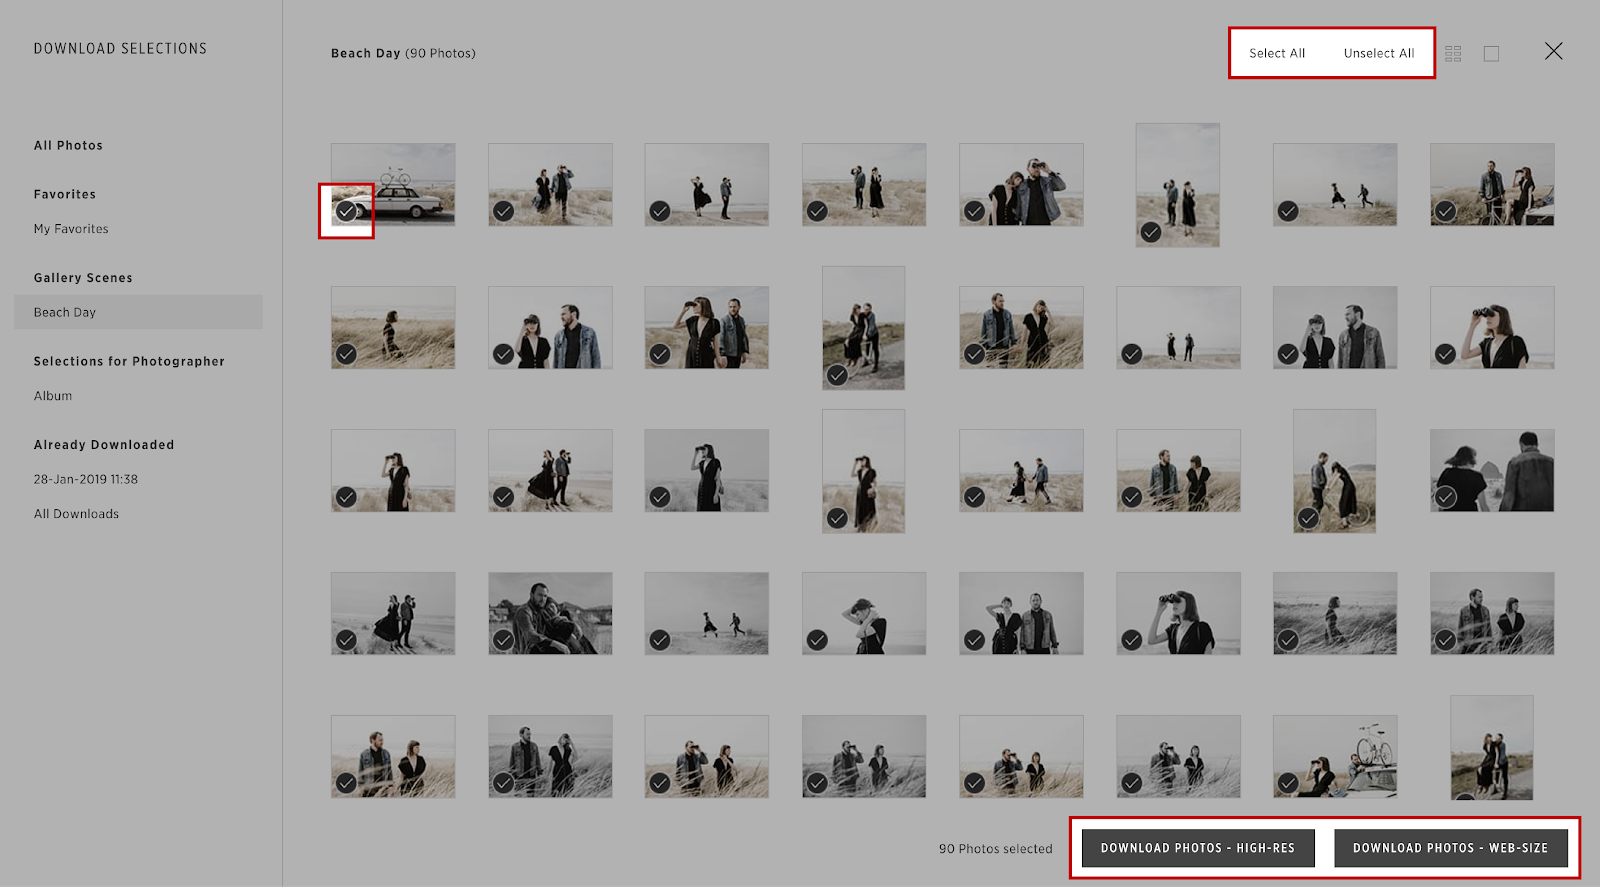The height and width of the screenshot is (887, 1600).
Task: Uncheck the couple sitting beside the bicycle-topped car photo
Action: (1288, 783)
